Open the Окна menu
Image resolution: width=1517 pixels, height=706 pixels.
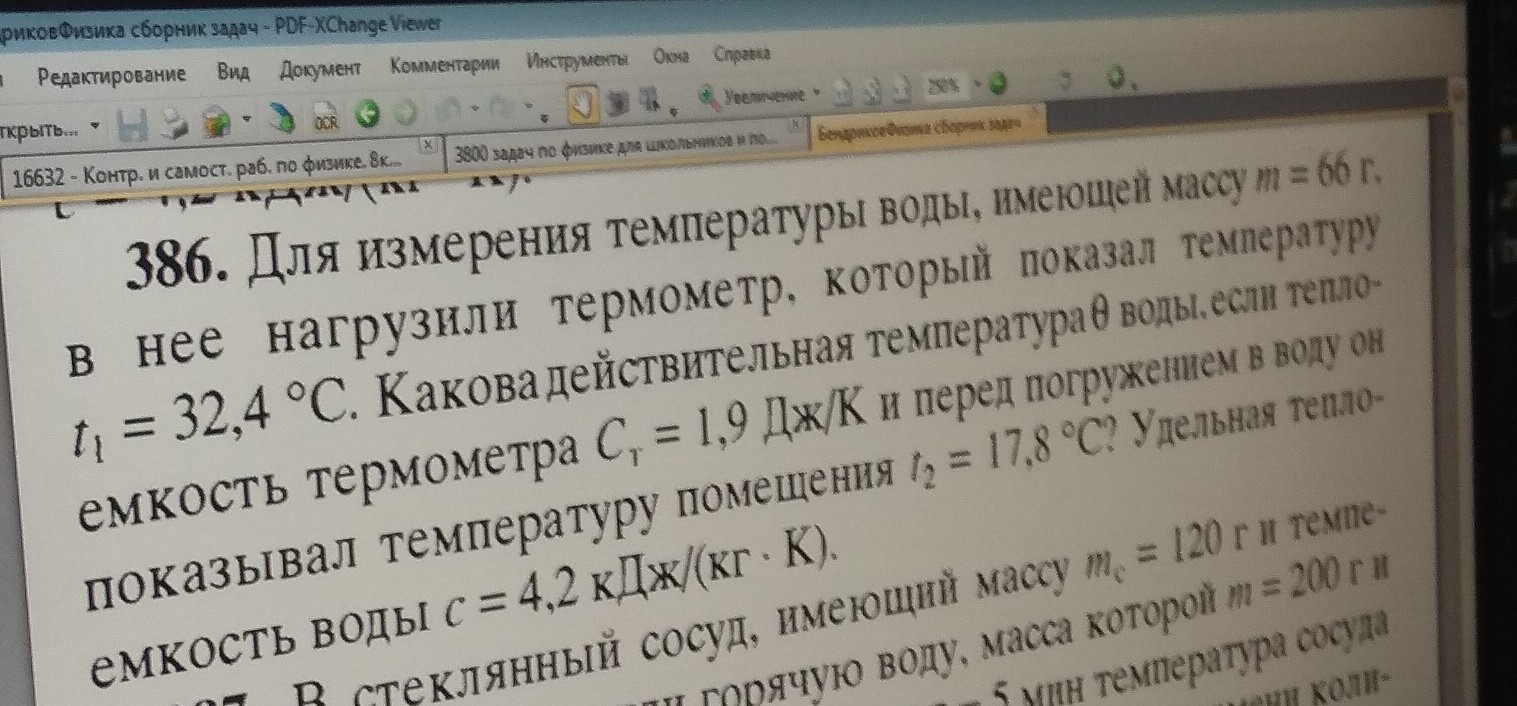[x=671, y=56]
